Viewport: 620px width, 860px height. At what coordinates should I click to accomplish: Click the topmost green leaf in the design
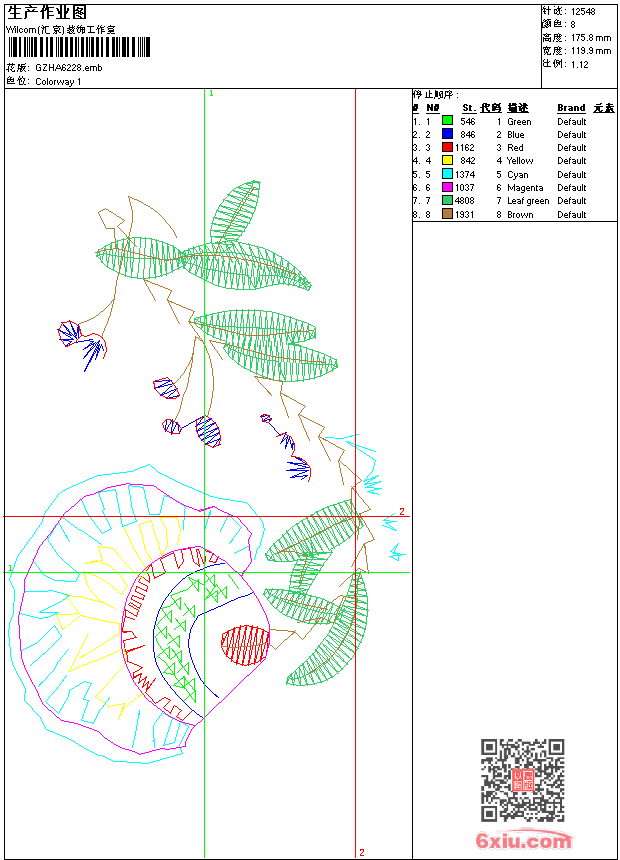point(235,211)
